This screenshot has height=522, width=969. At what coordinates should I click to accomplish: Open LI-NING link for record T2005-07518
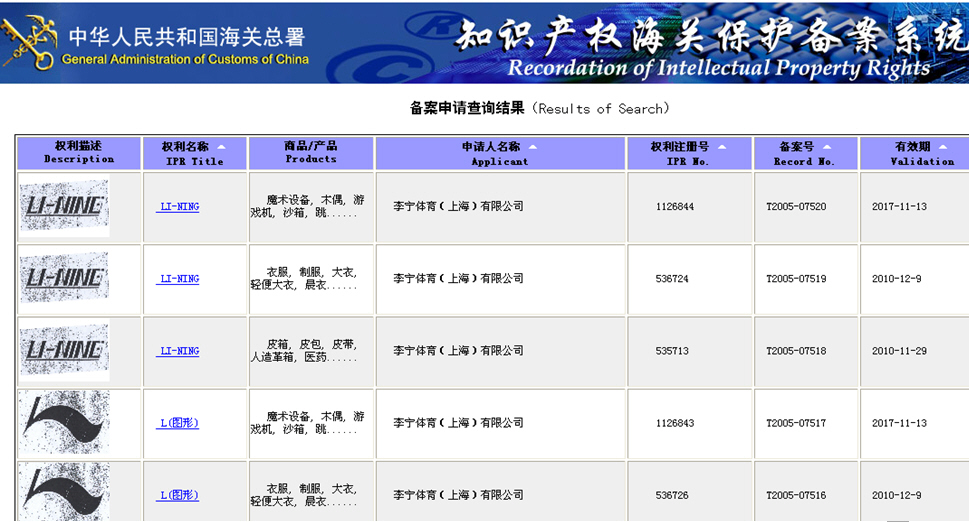pyautogui.click(x=179, y=351)
